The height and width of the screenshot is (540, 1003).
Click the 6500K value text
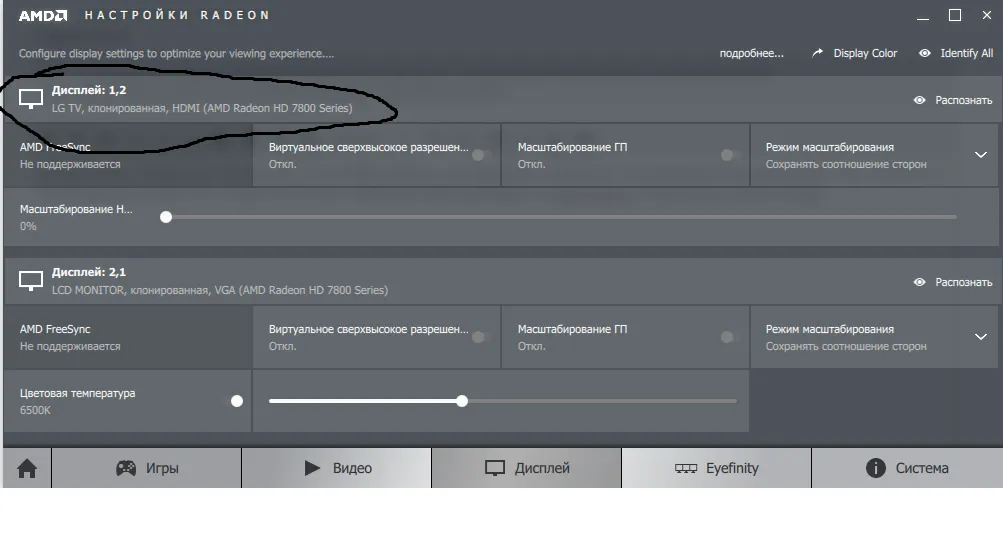tap(35, 410)
